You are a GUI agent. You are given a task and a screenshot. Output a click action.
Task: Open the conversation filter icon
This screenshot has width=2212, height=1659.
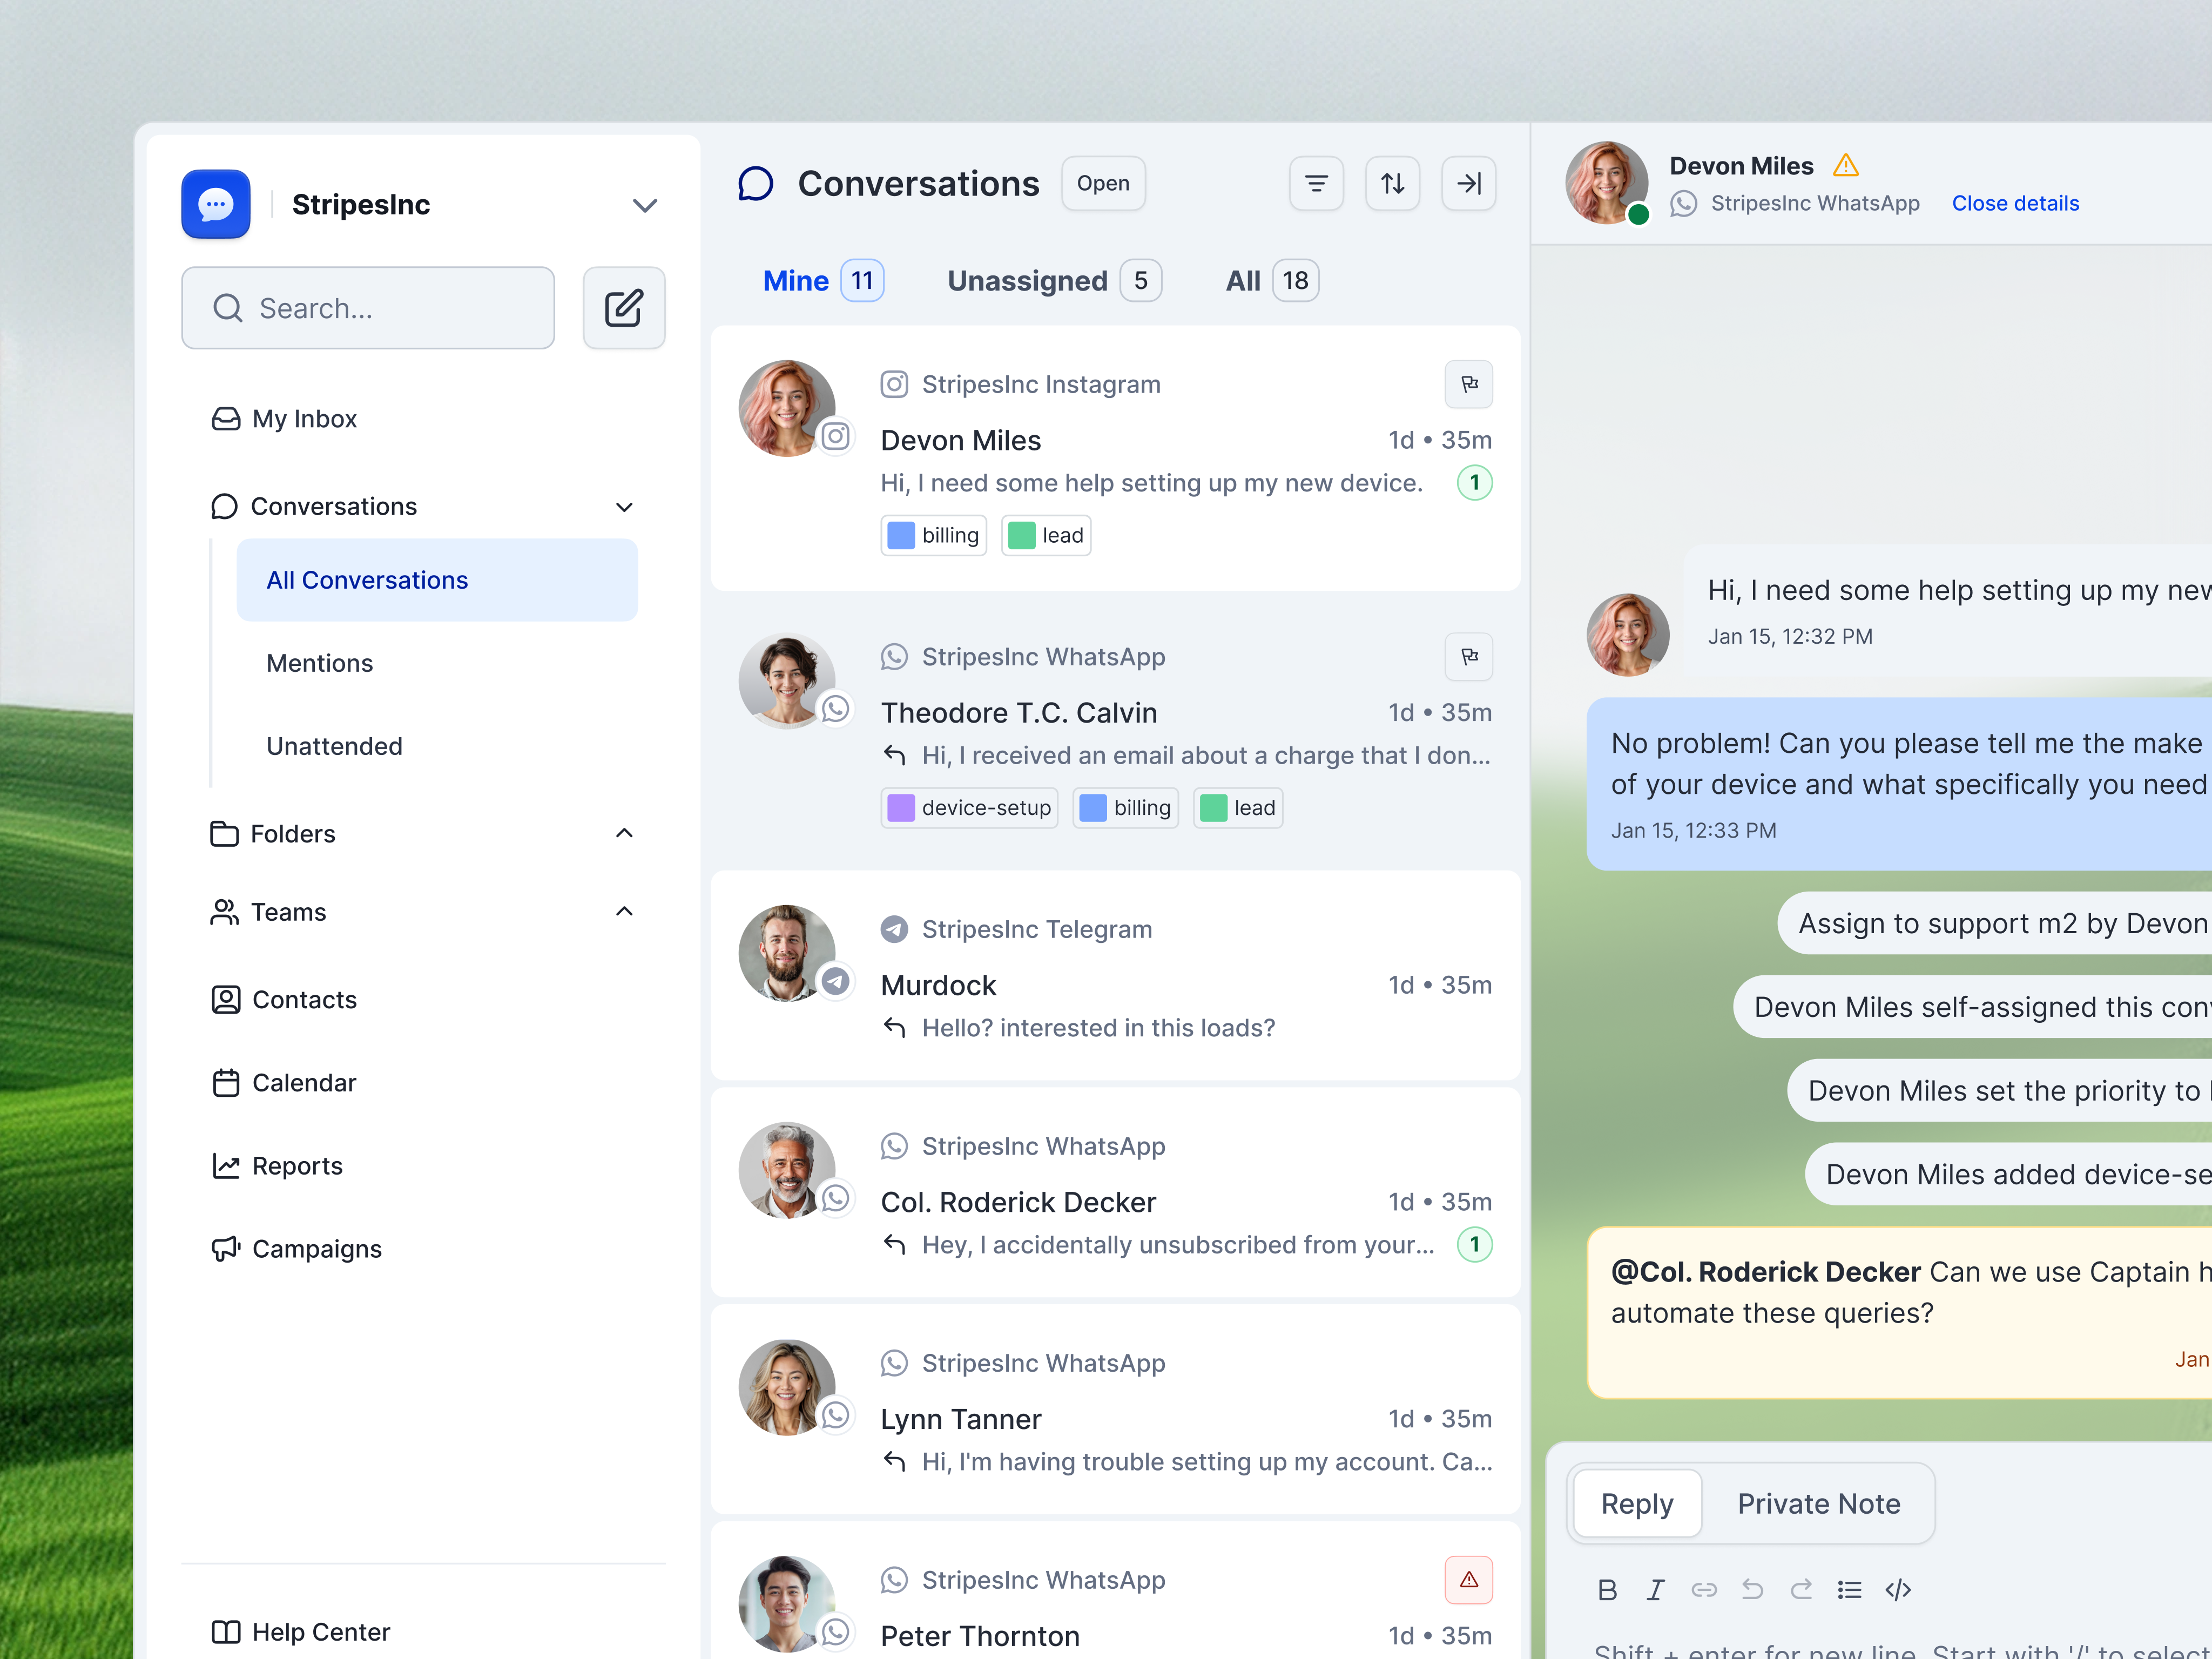point(1316,183)
